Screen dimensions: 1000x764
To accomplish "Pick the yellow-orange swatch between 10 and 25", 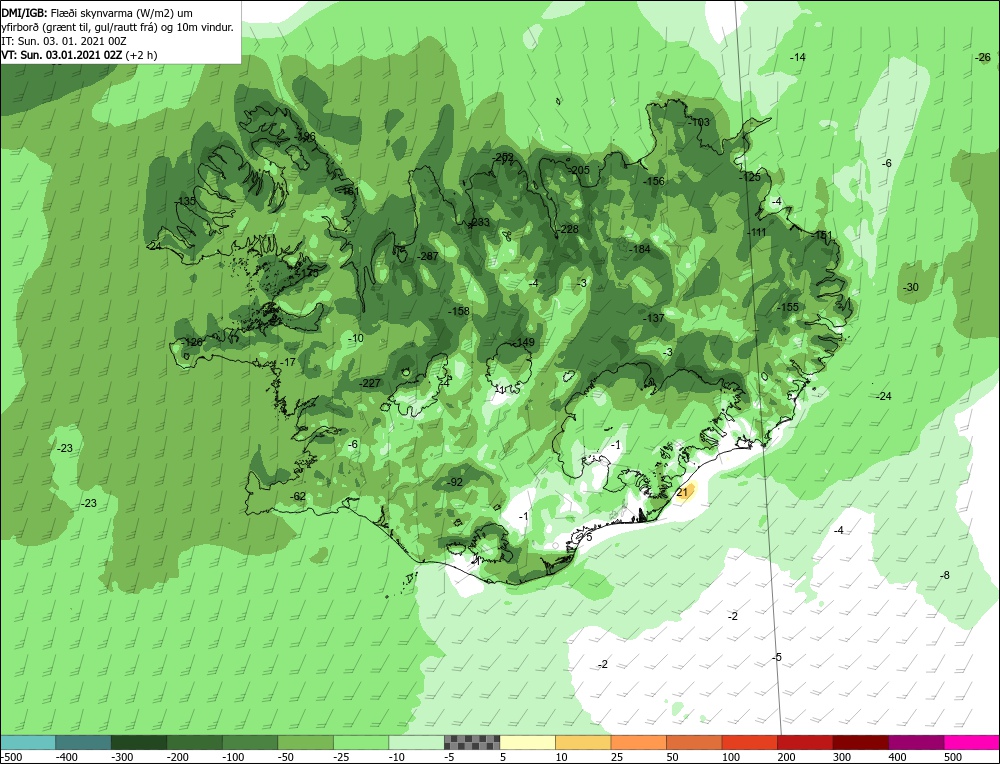I will [582, 742].
